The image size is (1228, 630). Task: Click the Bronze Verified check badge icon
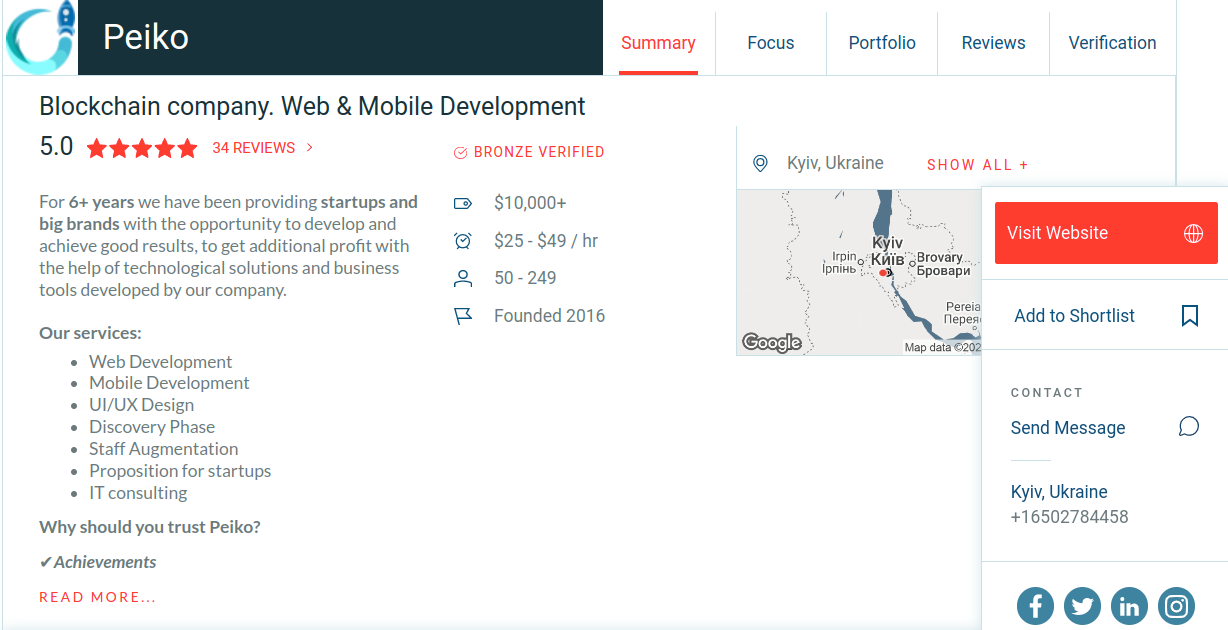point(461,153)
